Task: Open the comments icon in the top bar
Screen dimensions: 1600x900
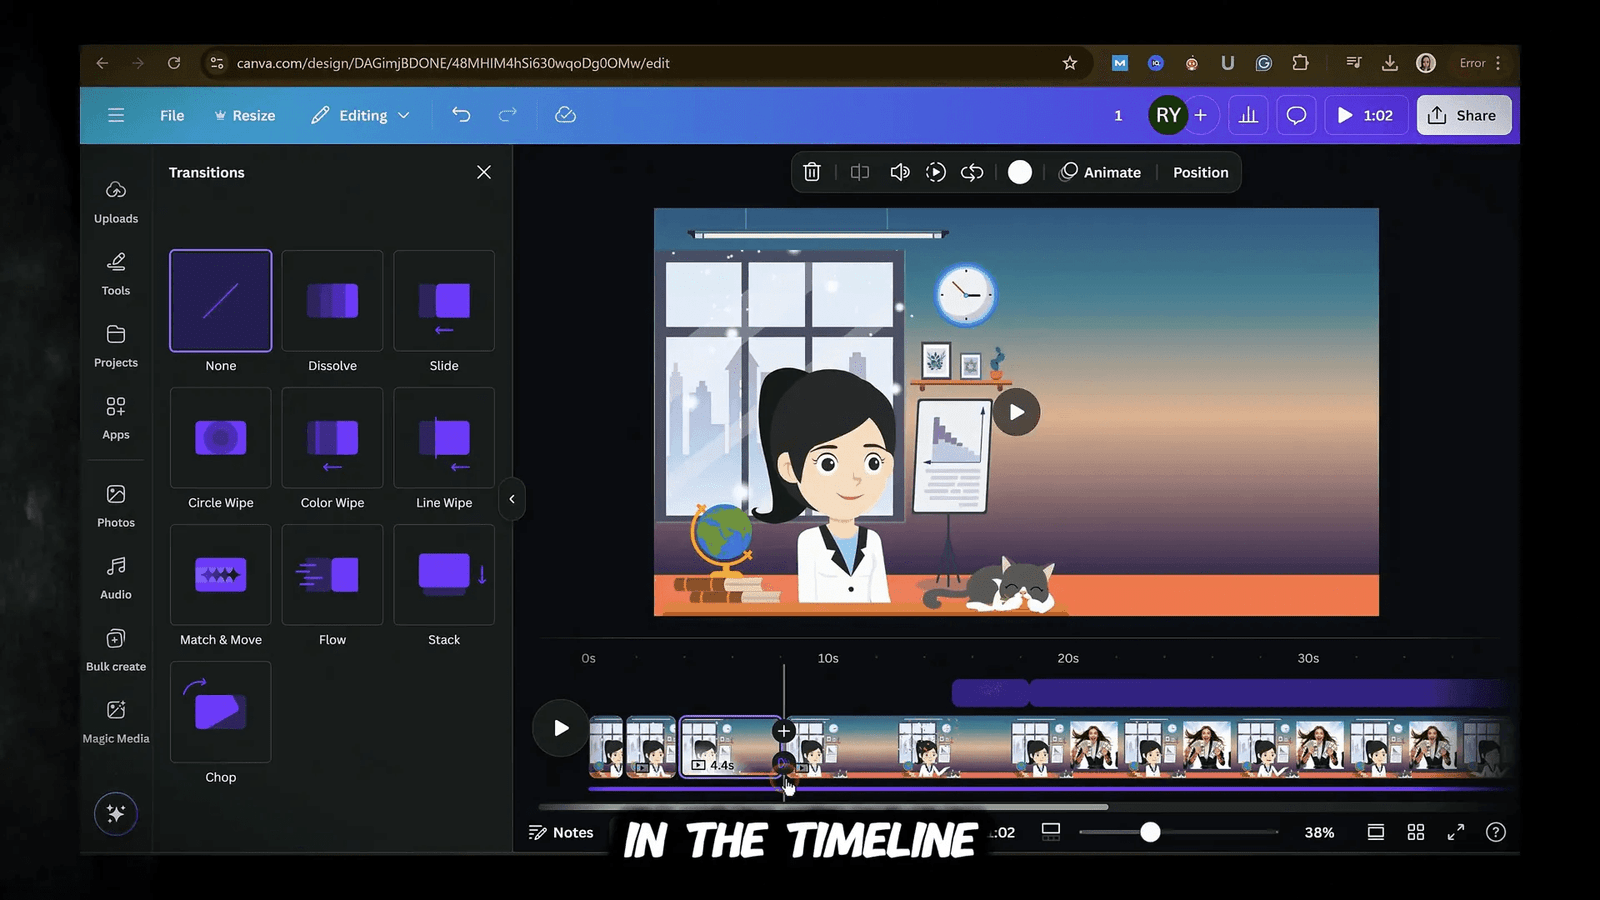Action: pyautogui.click(x=1296, y=115)
